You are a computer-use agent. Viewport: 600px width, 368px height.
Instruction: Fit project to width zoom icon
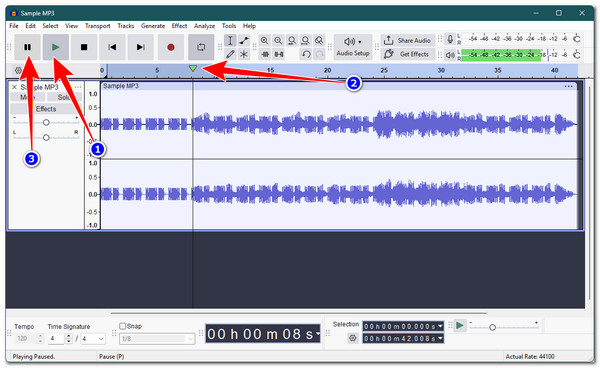[305, 41]
